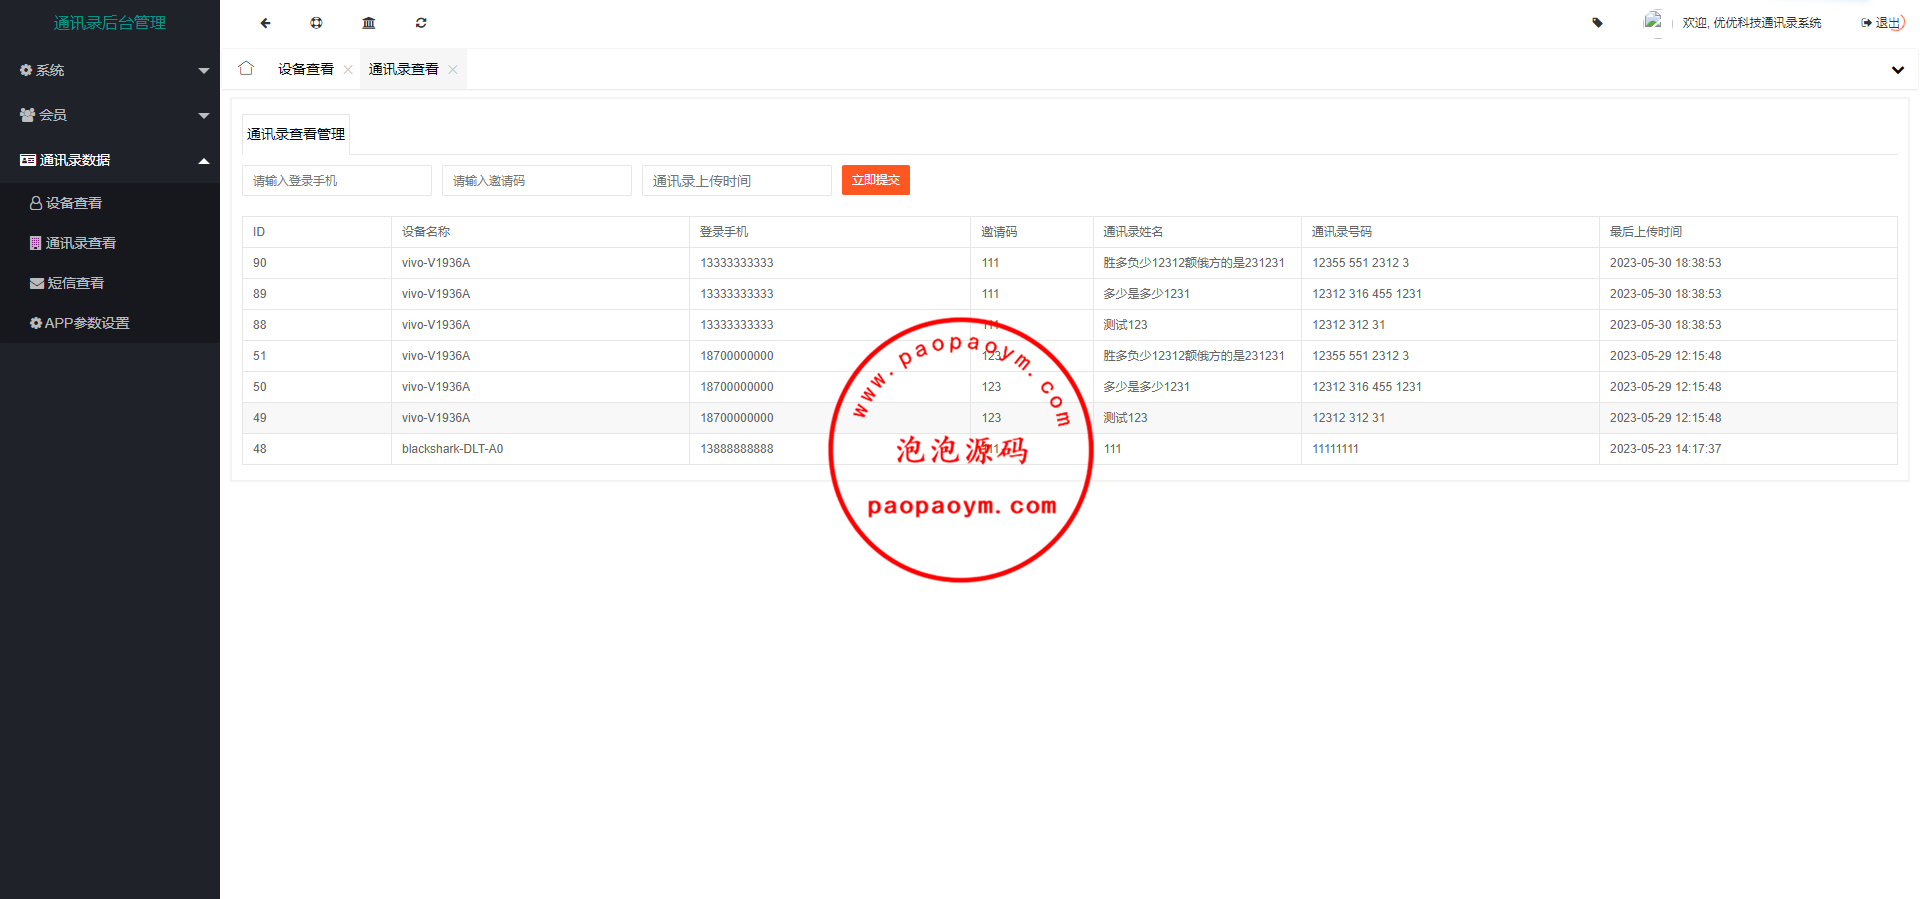Click the 通讯录上传时间 date field
The width and height of the screenshot is (1920, 899).
click(736, 181)
